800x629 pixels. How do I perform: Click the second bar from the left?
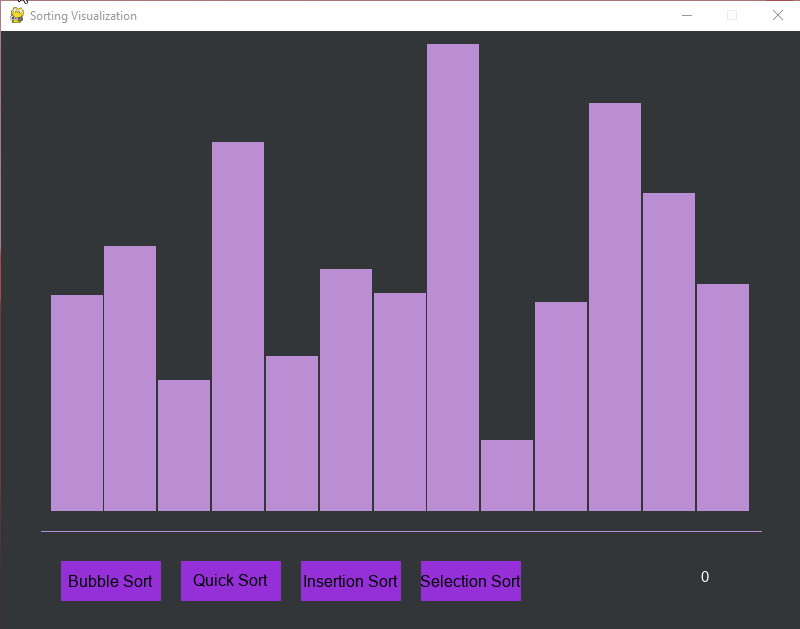[130, 378]
